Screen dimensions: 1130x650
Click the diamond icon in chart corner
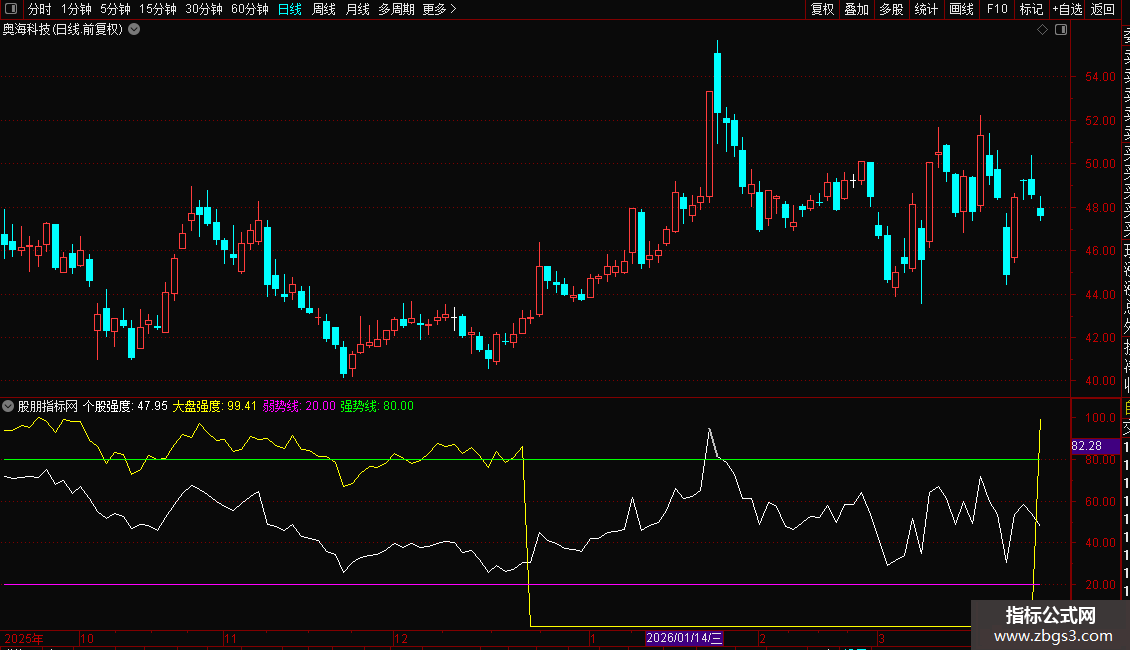click(x=1042, y=30)
